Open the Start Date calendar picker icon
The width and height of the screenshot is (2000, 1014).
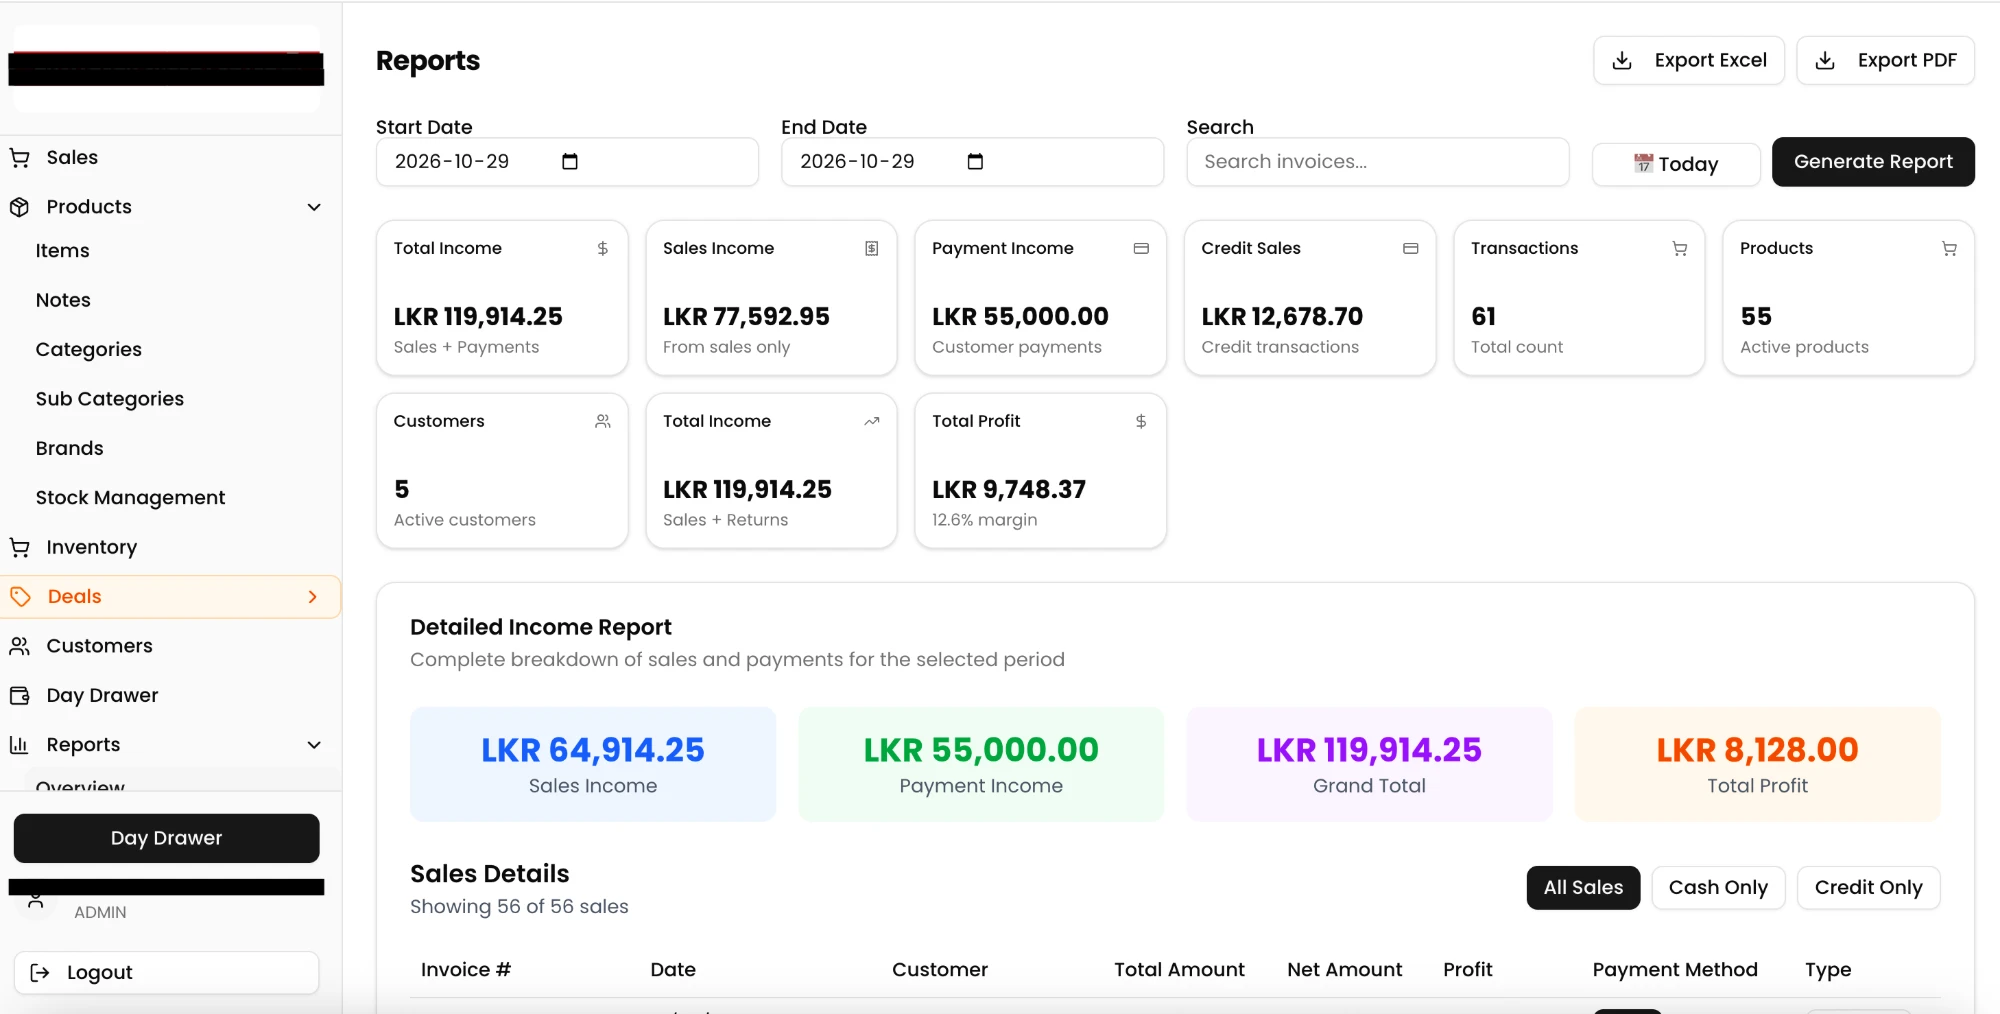tap(570, 162)
